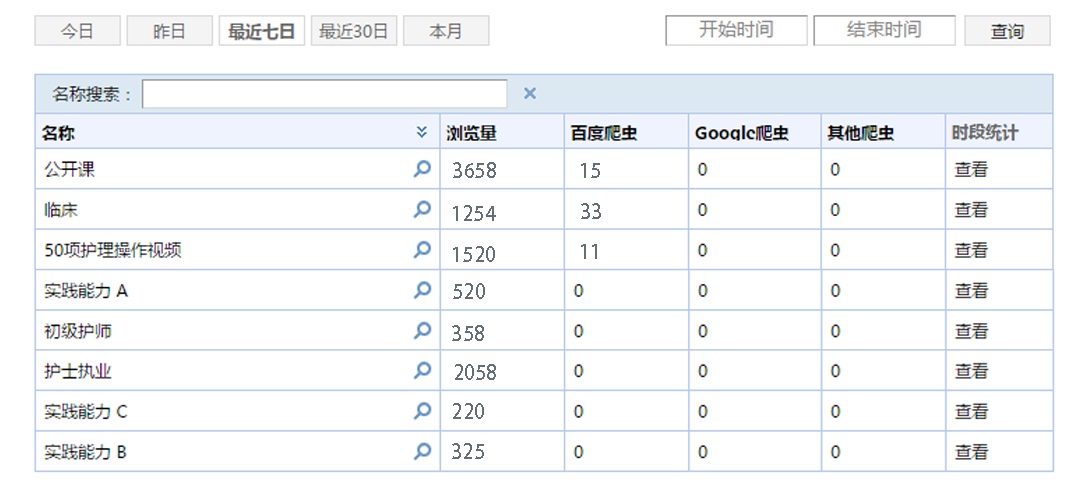Click into the 名称搜索 text box
The image size is (1082, 498).
point(324,94)
